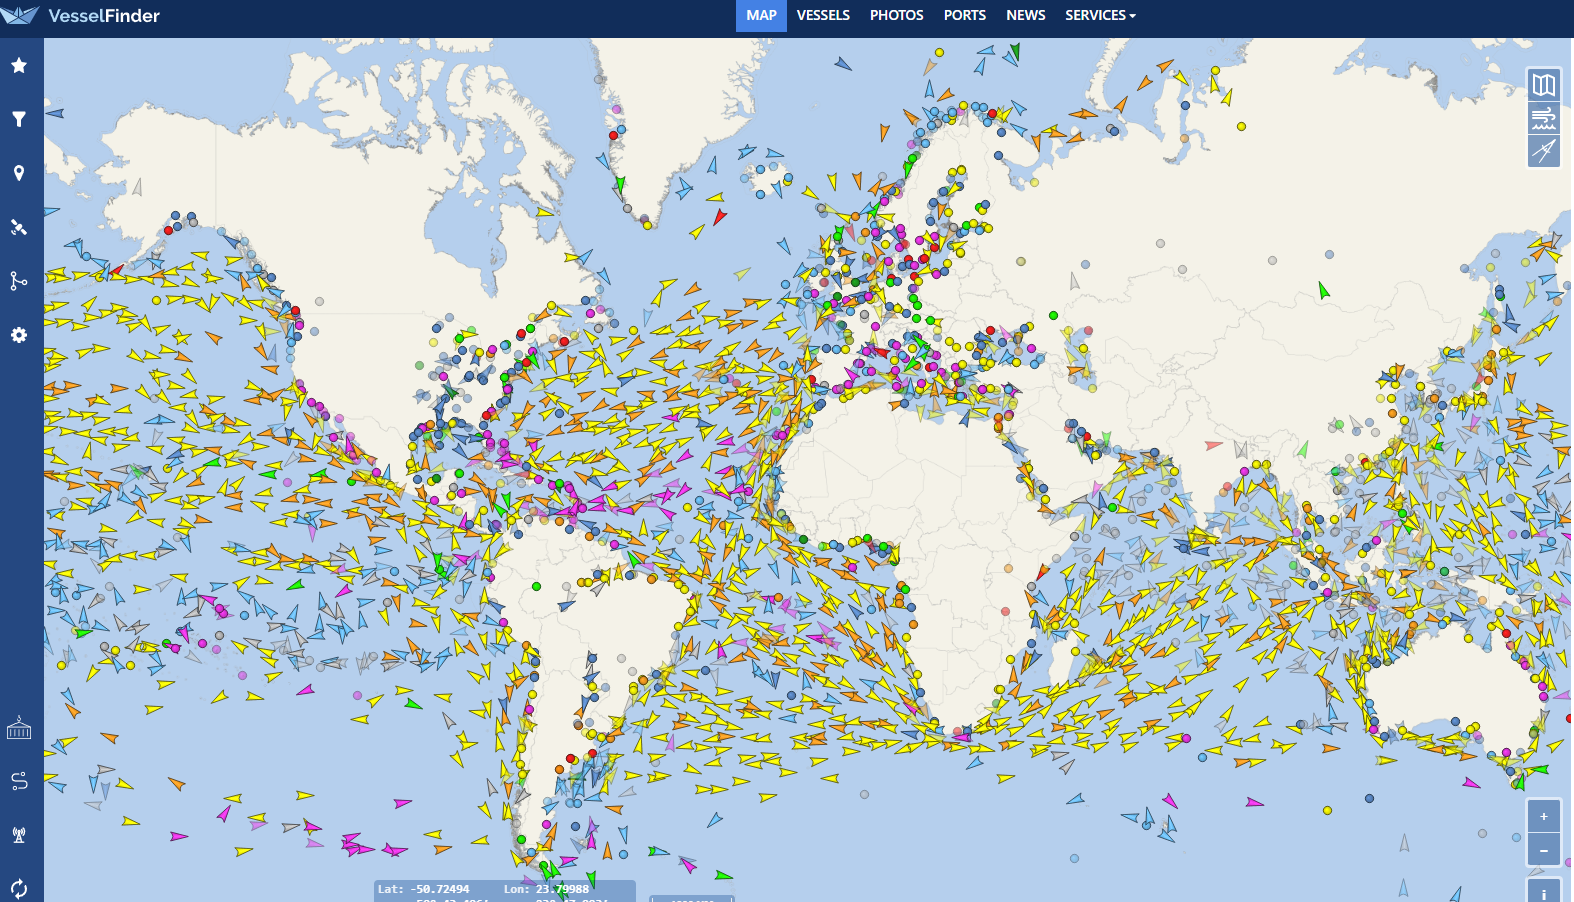1574x902 pixels.
Task: Select the green vessel arrow in central Asia
Action: (x=1324, y=290)
